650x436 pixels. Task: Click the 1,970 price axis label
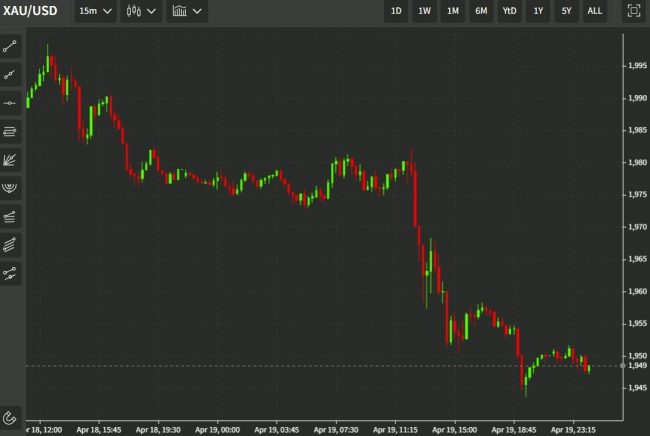point(637,227)
